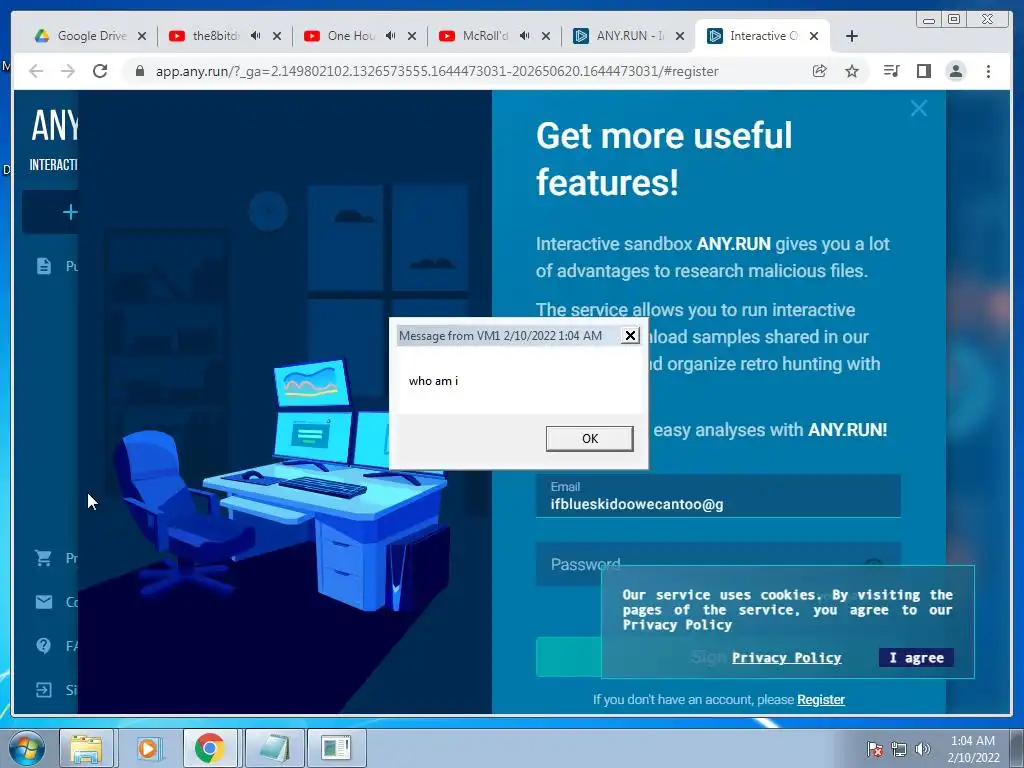The image size is (1024, 768).
Task: Open the Chrome profile menu
Action: [955, 71]
